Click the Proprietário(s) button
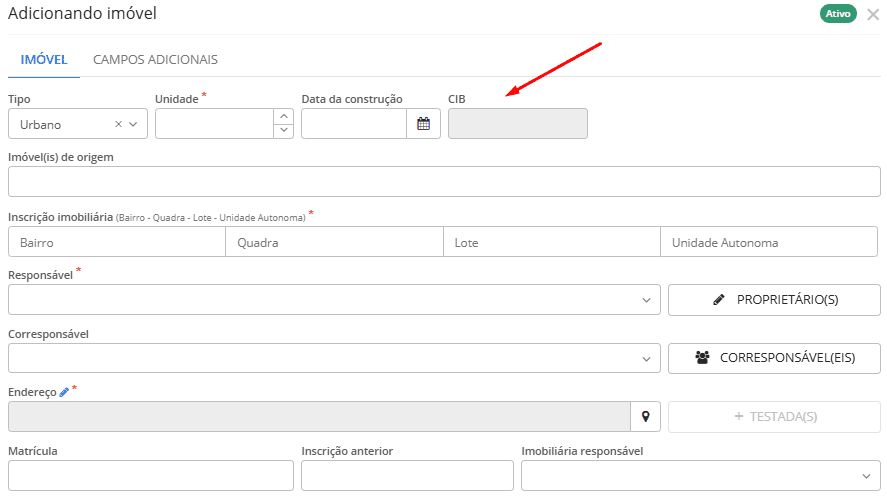Viewport: 887px width, 496px height. click(774, 300)
